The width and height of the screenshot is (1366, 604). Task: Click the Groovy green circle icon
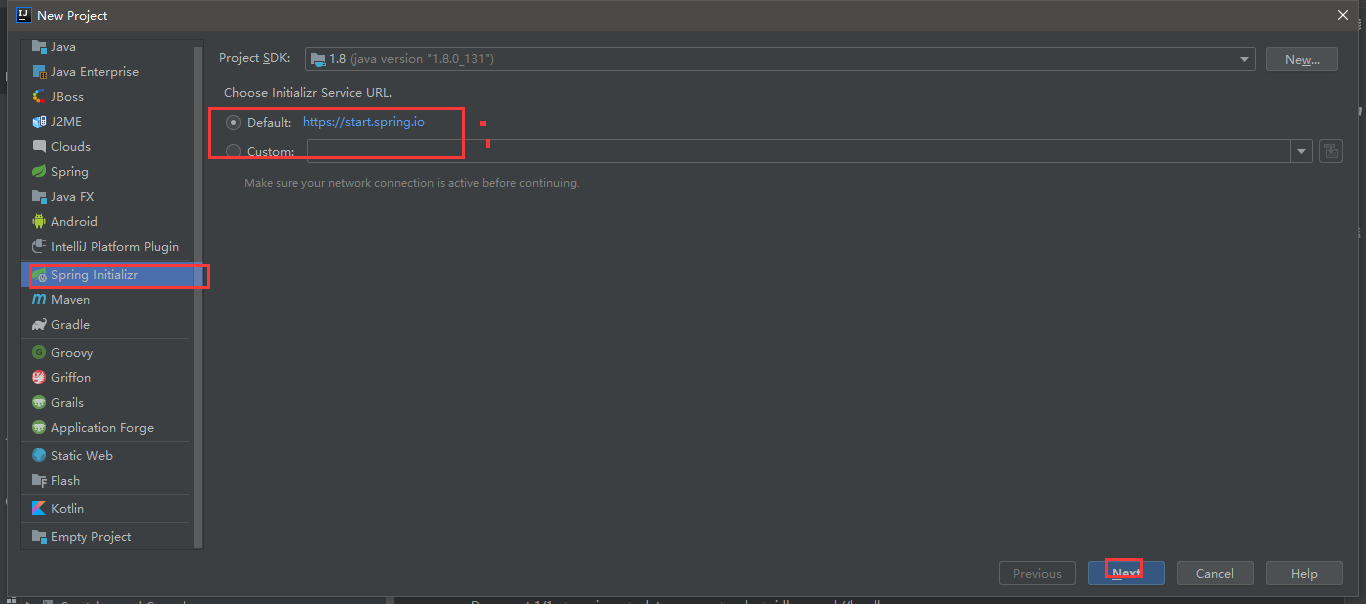39,353
